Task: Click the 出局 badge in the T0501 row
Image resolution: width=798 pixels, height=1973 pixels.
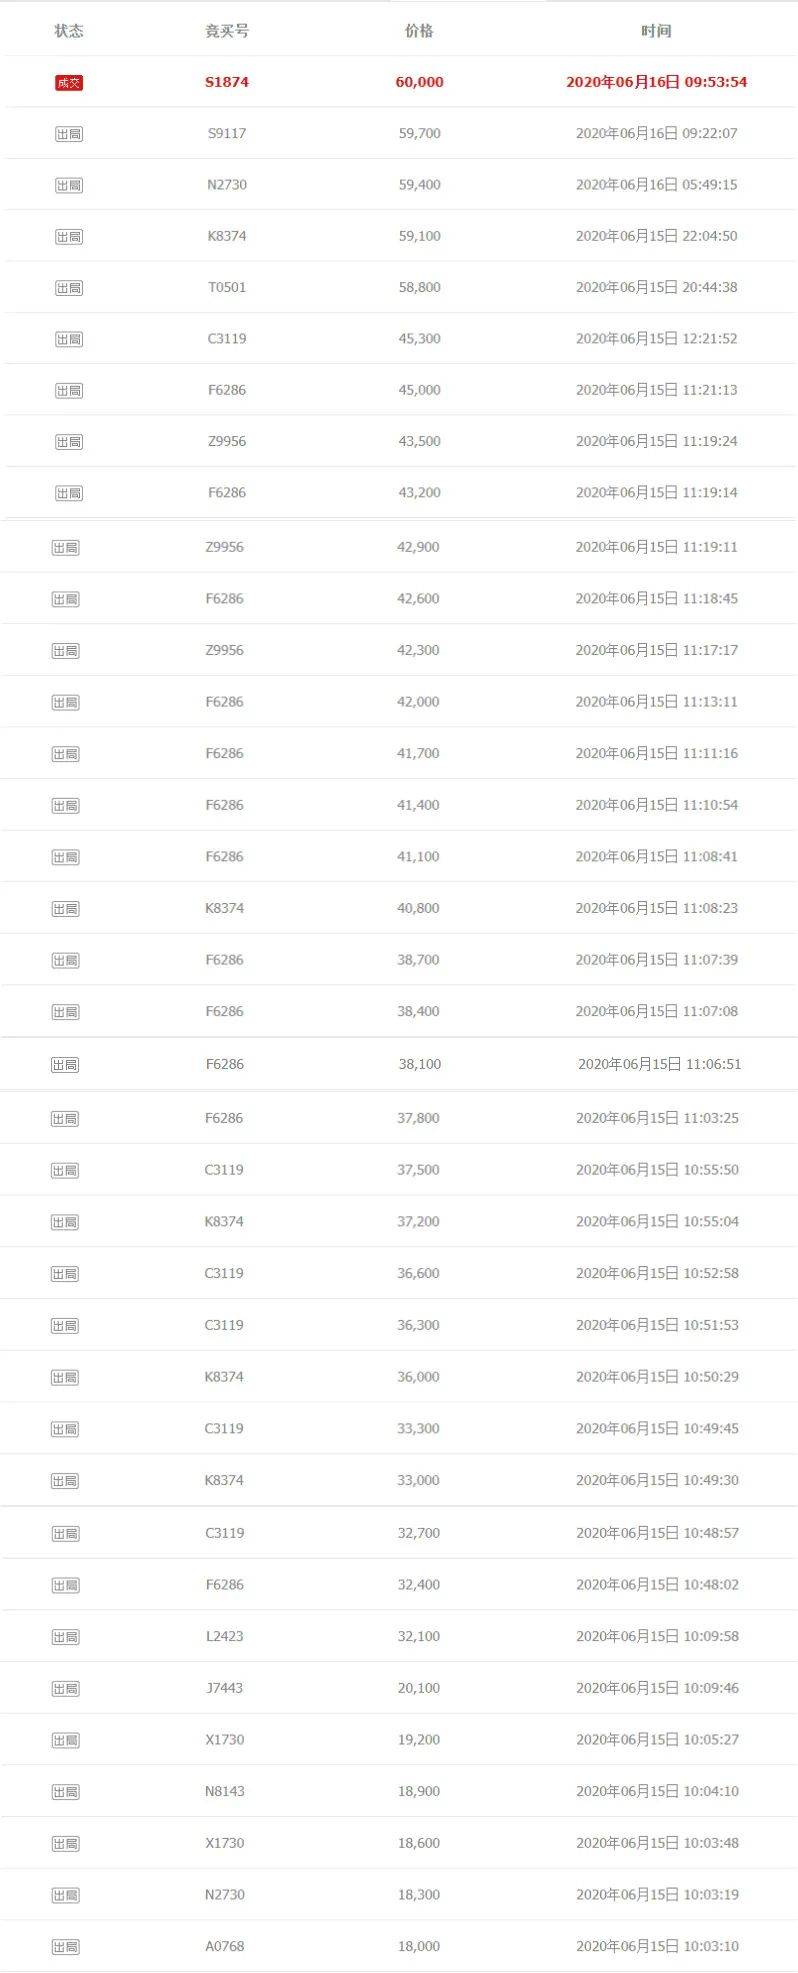Action: [x=69, y=287]
